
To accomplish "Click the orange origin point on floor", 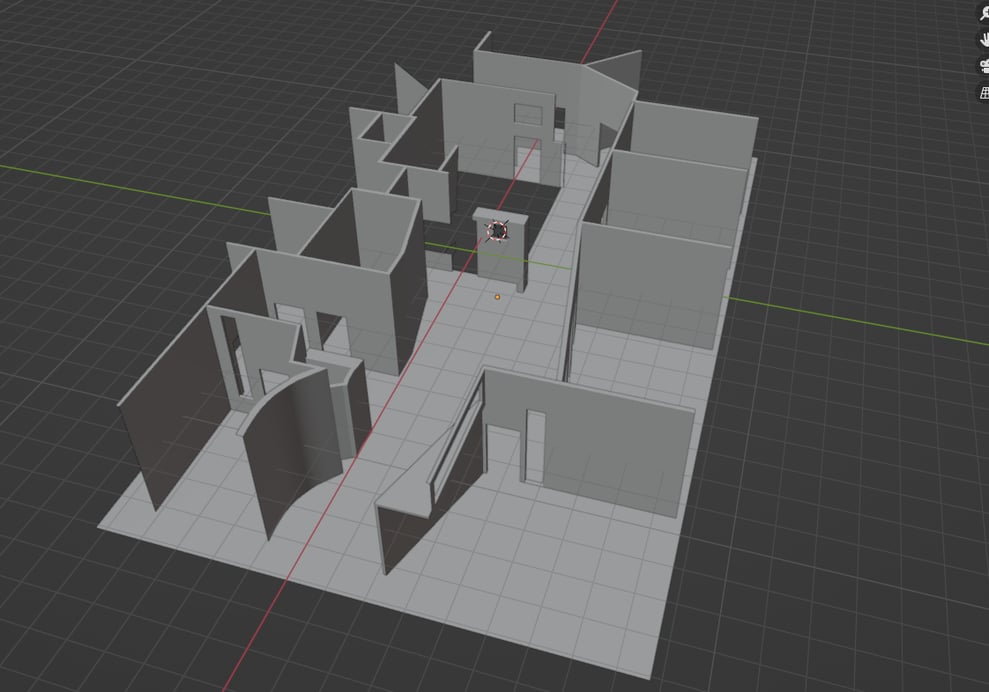I will (x=497, y=297).
